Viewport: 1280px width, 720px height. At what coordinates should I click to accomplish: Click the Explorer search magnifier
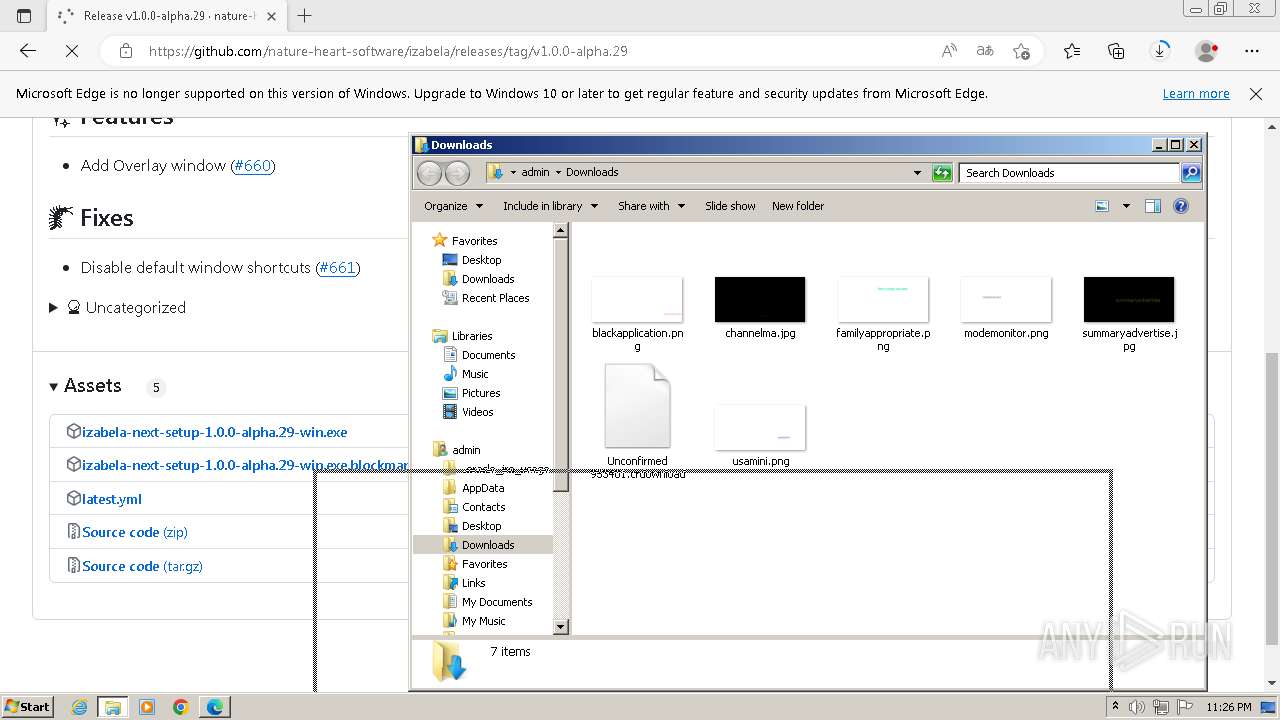coord(1190,173)
